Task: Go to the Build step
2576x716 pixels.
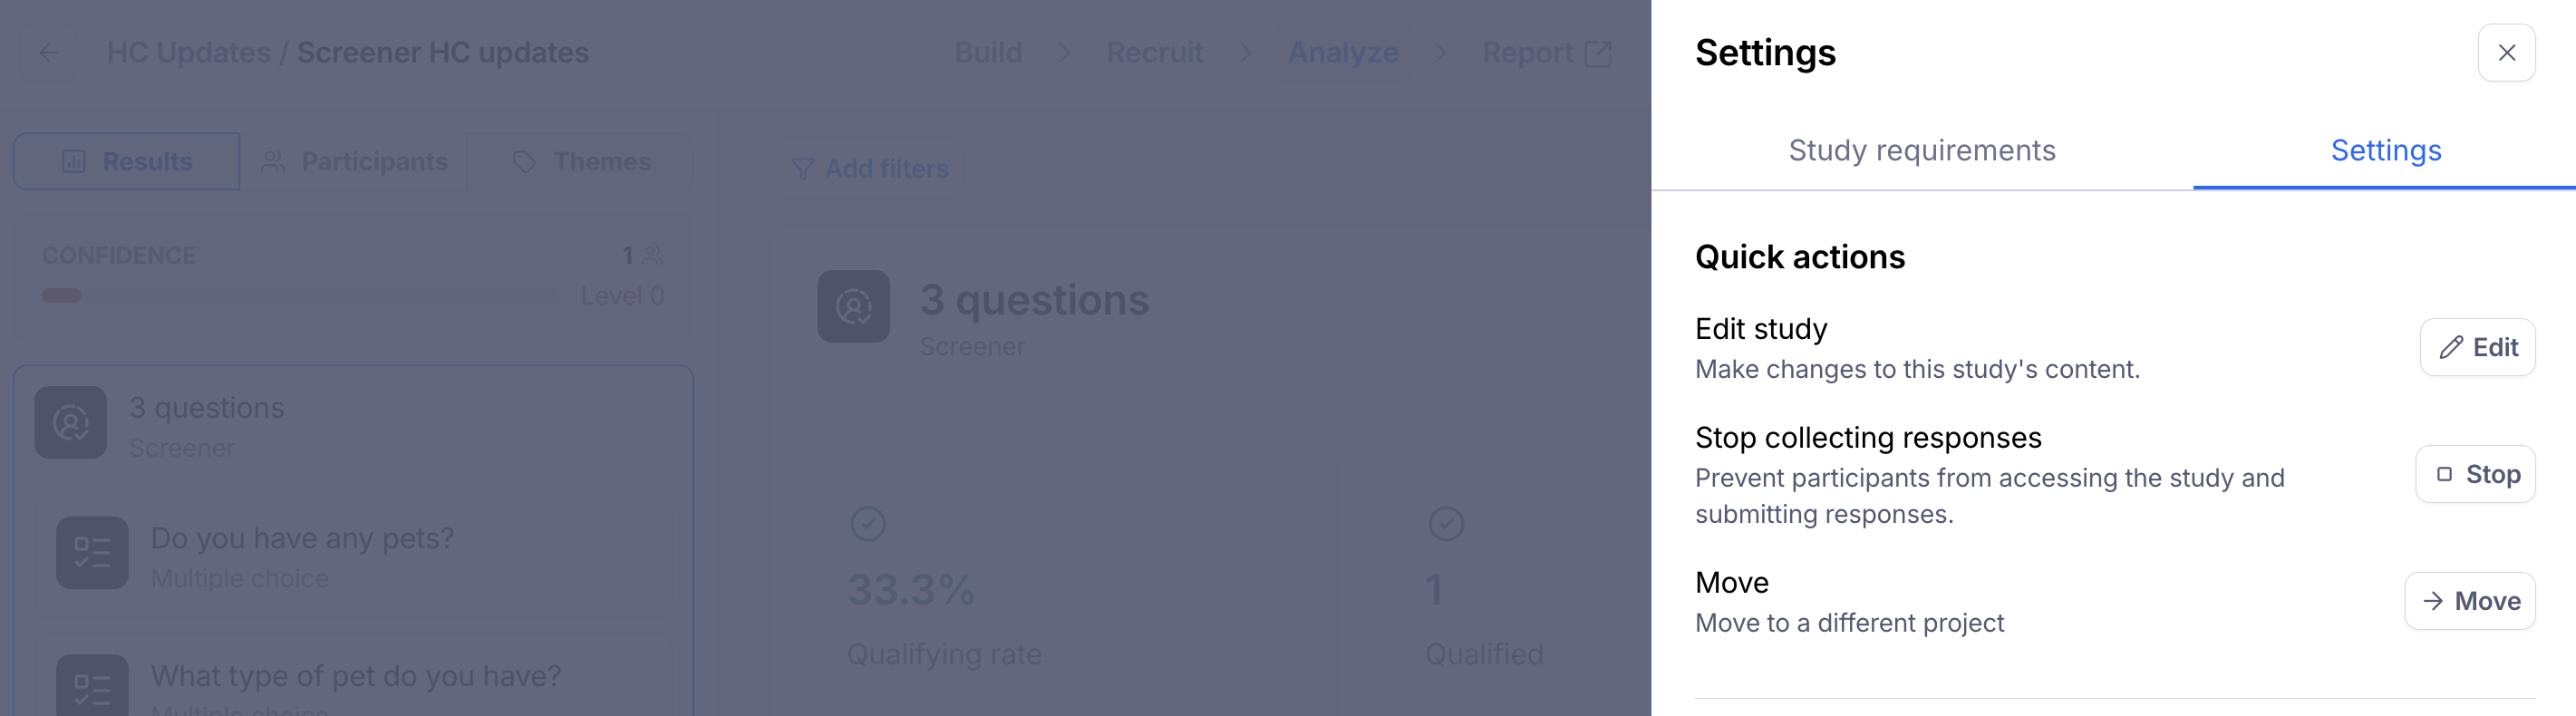Action: coord(988,53)
